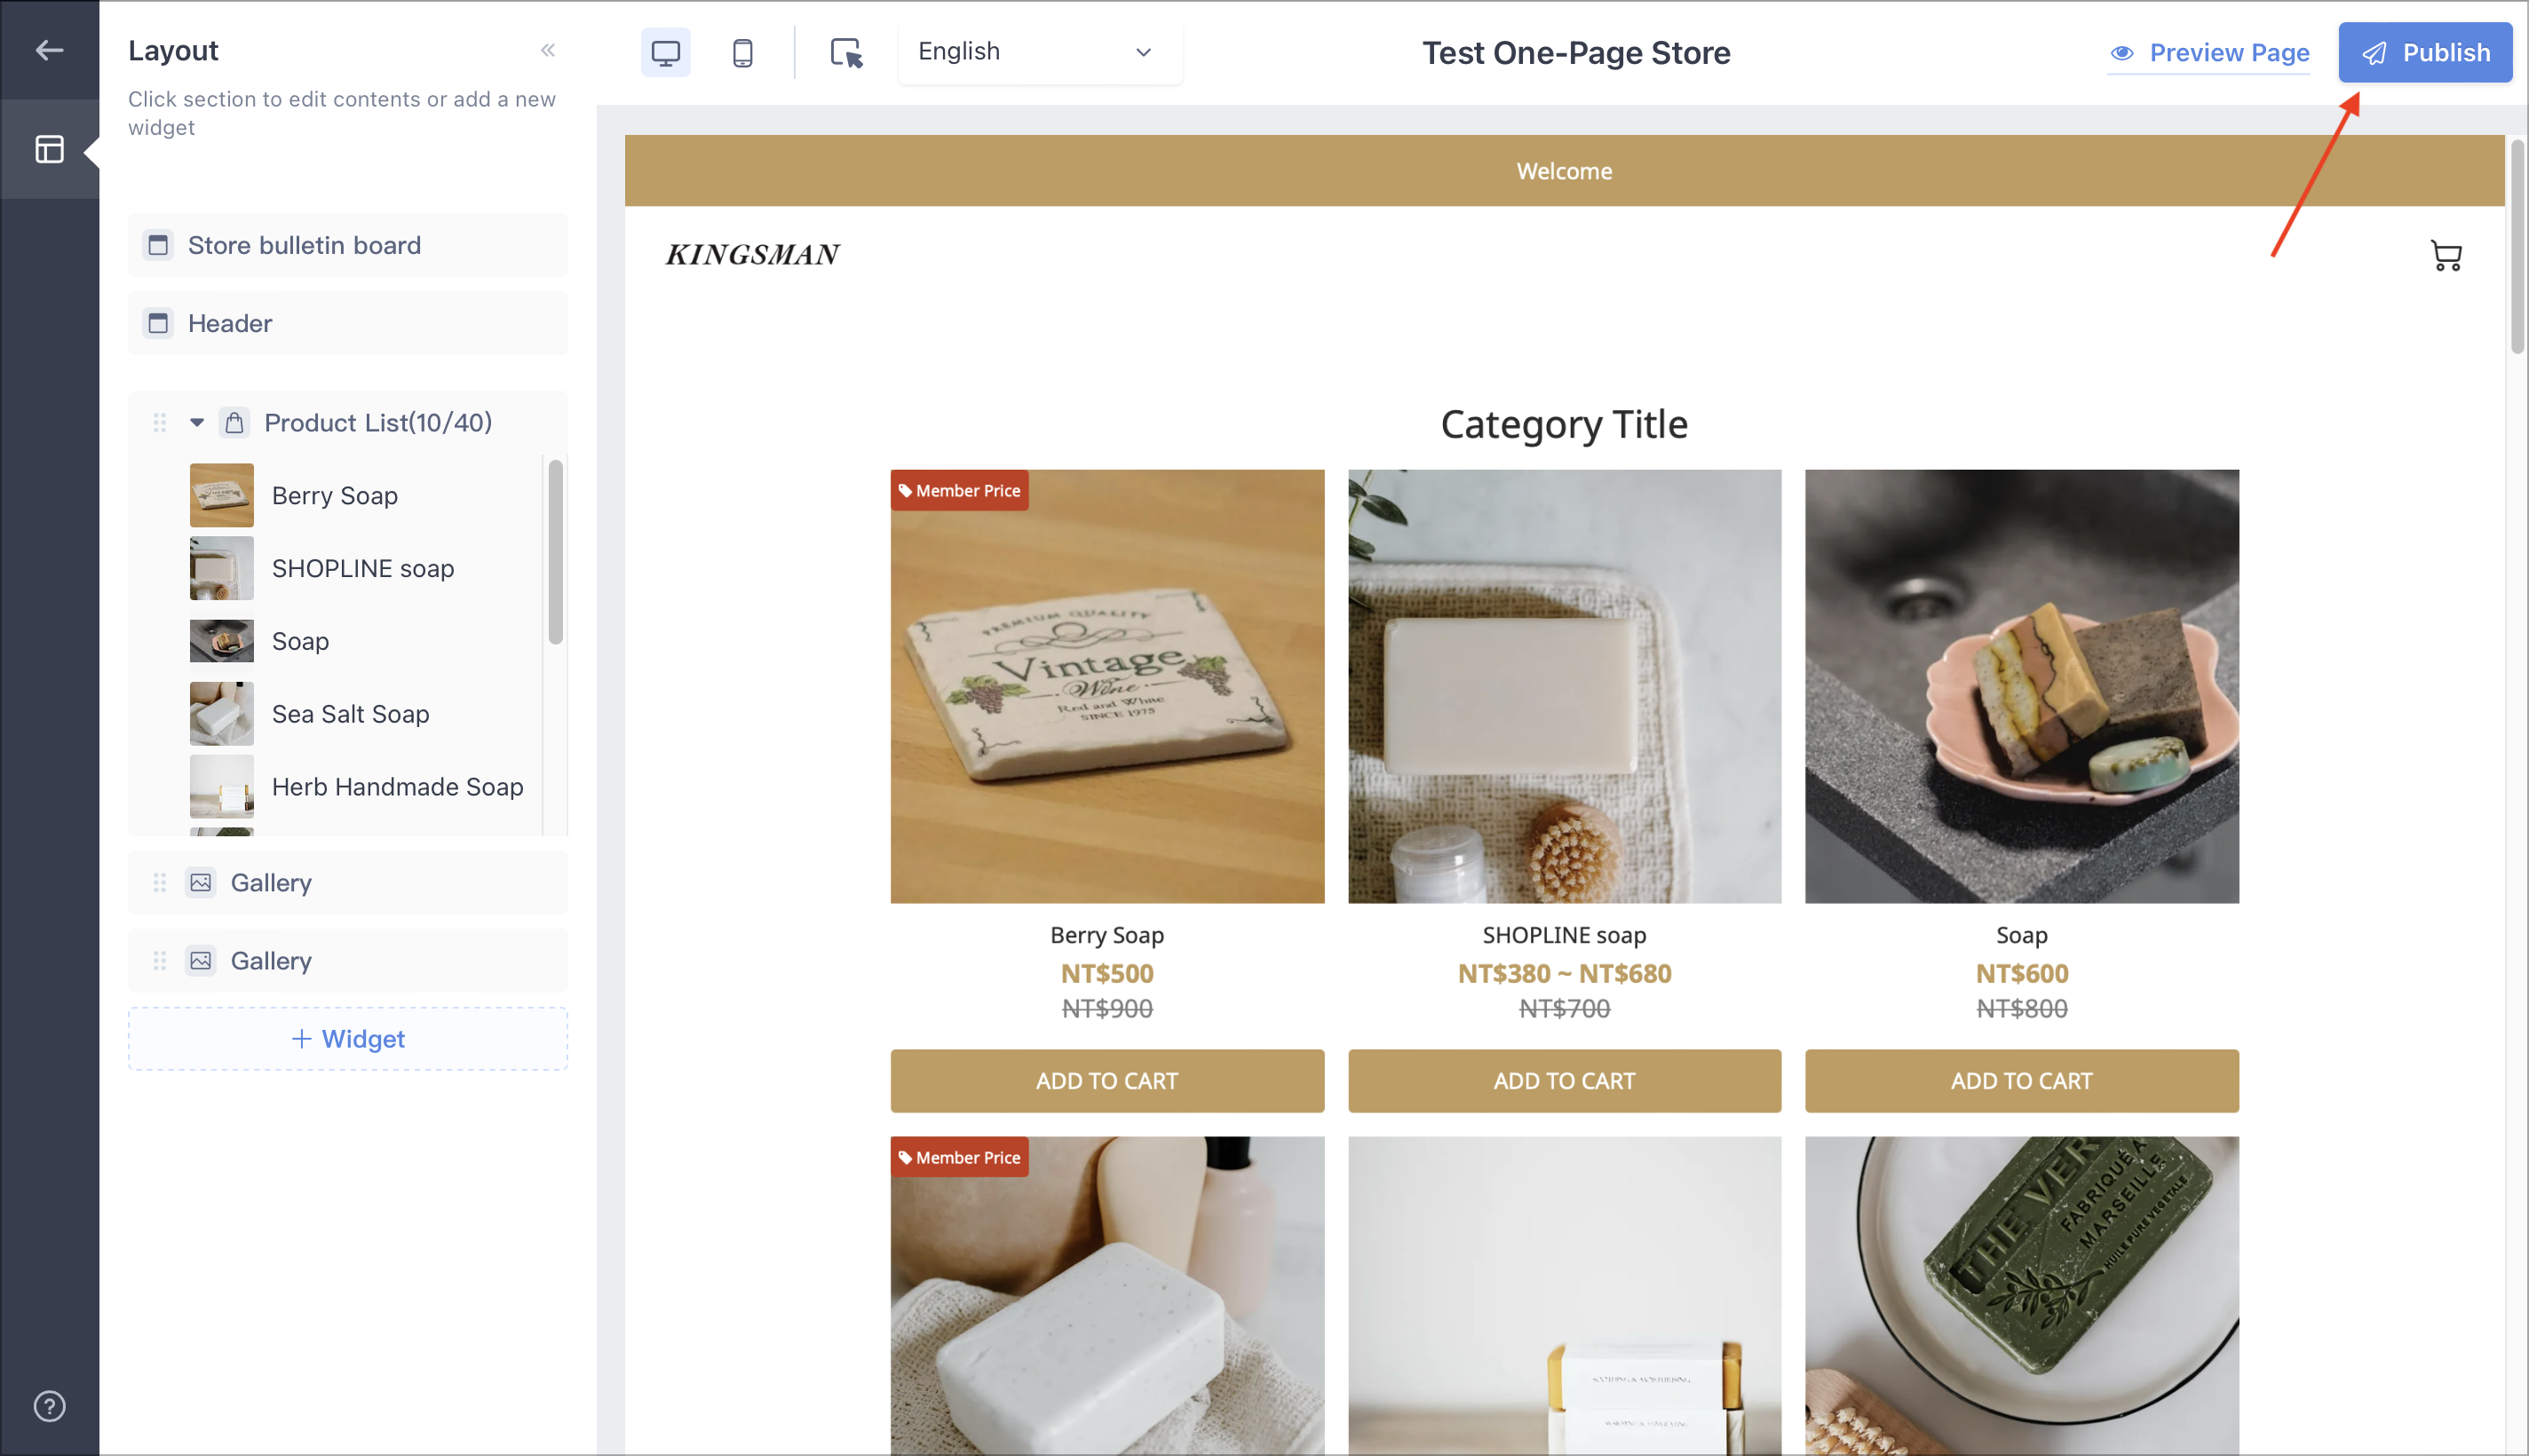The height and width of the screenshot is (1456, 2529).
Task: Select the second Gallery section
Action: [347, 960]
